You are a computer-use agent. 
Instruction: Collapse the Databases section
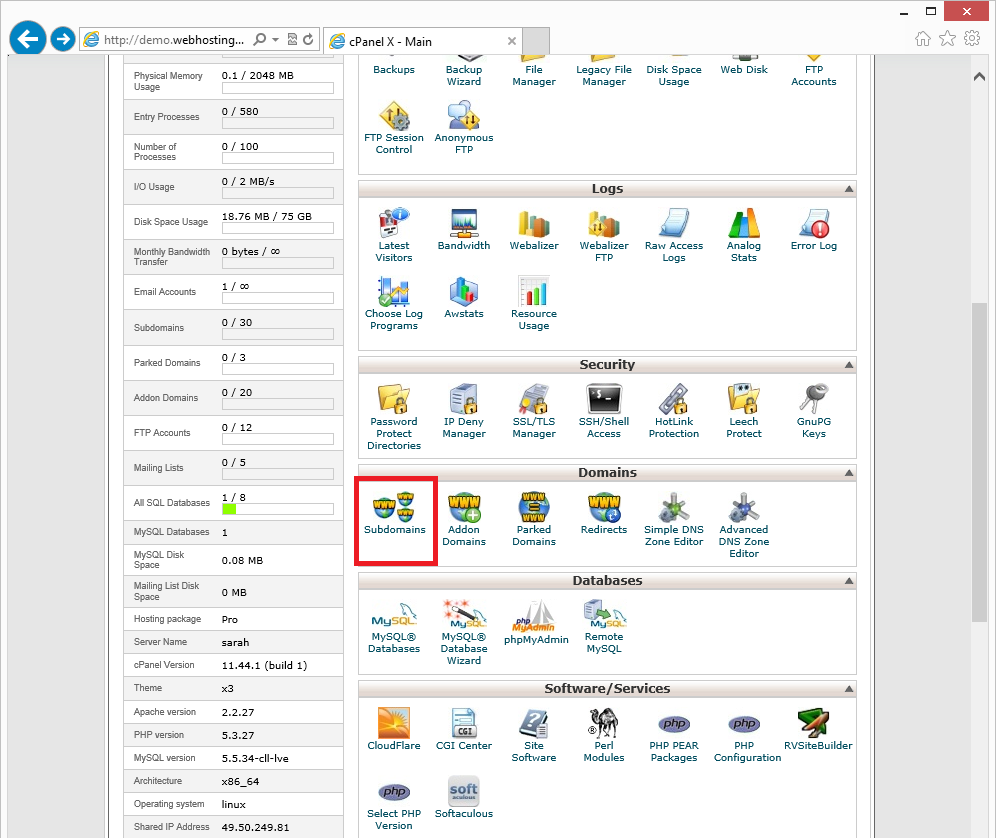(x=849, y=581)
